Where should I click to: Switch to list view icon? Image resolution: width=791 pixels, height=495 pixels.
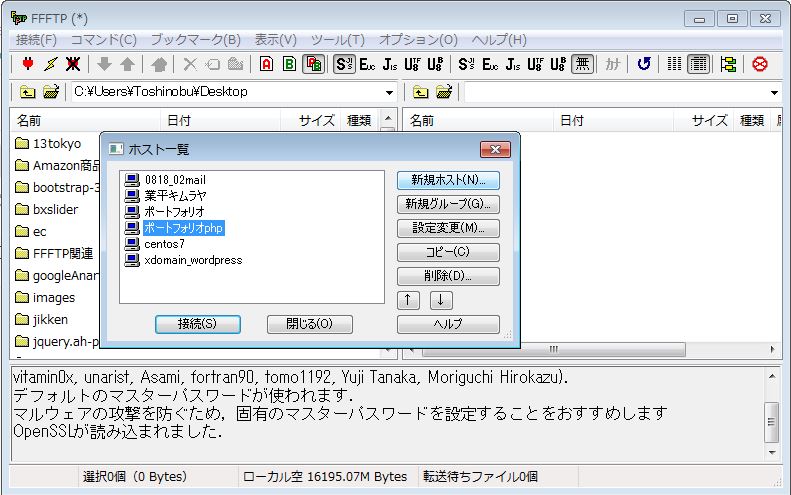tap(674, 64)
